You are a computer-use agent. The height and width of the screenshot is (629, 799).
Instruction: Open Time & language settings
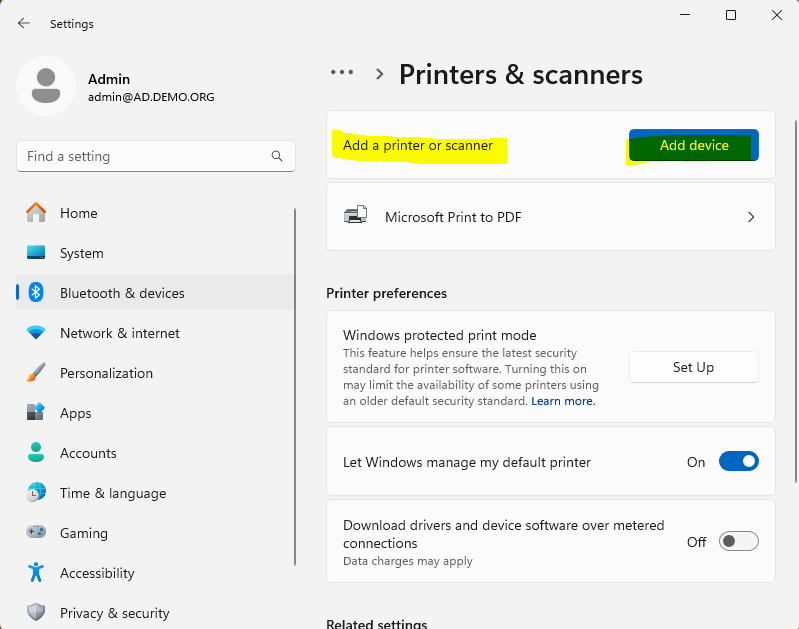(155, 493)
